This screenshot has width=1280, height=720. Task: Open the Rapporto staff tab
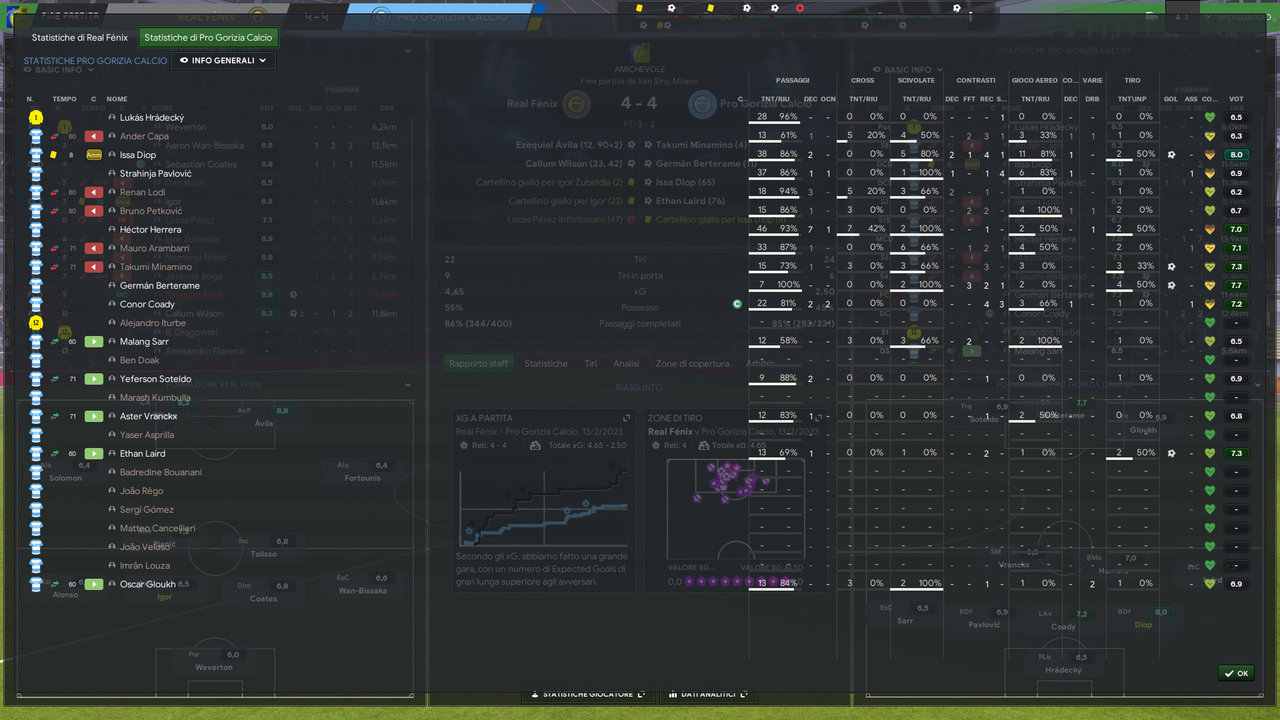[x=478, y=364]
